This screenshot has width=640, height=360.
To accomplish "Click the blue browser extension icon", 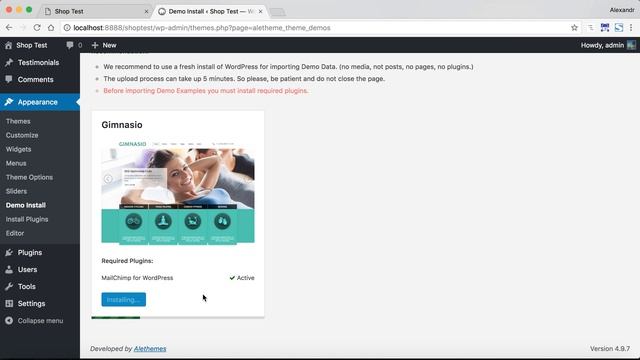I will (x=619, y=28).
